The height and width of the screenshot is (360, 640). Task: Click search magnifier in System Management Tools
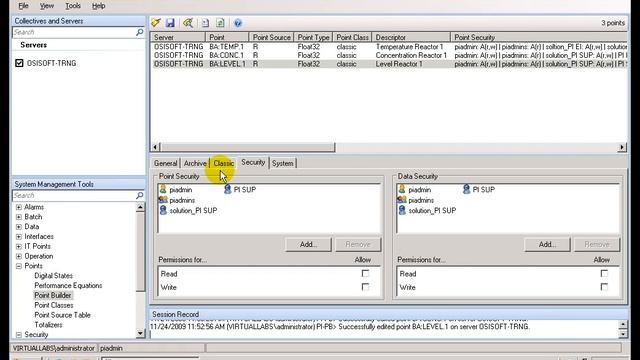pyautogui.click(x=140, y=196)
